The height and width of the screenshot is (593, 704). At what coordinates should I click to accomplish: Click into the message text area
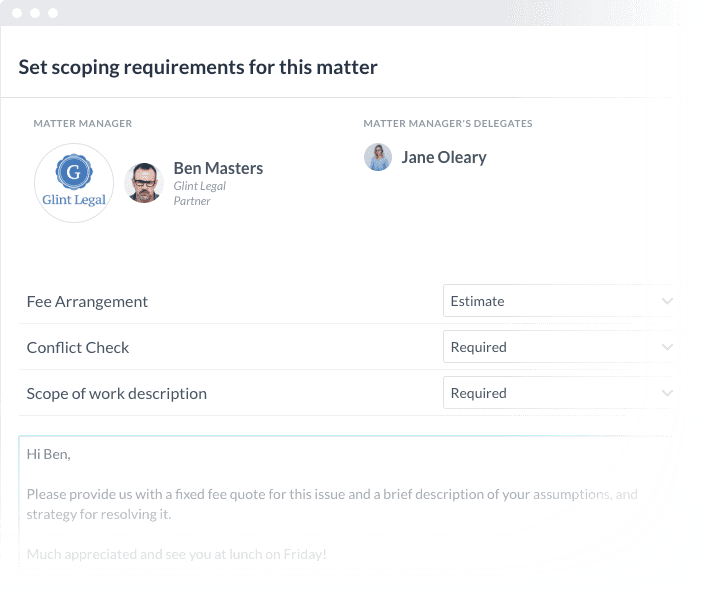[x=346, y=502]
